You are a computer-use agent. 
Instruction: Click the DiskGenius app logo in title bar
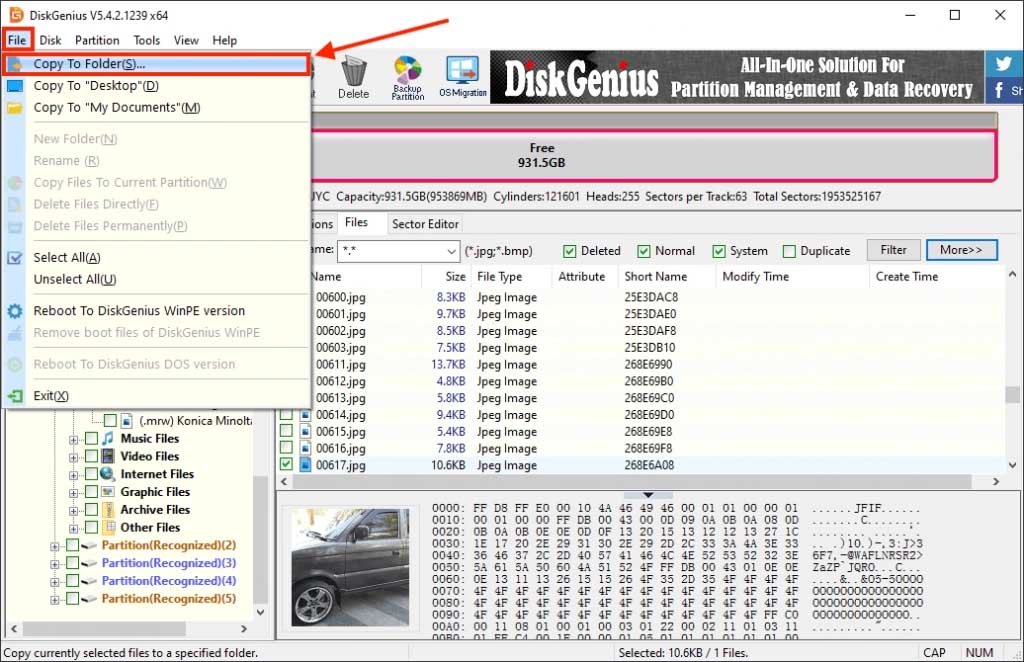[16, 14]
